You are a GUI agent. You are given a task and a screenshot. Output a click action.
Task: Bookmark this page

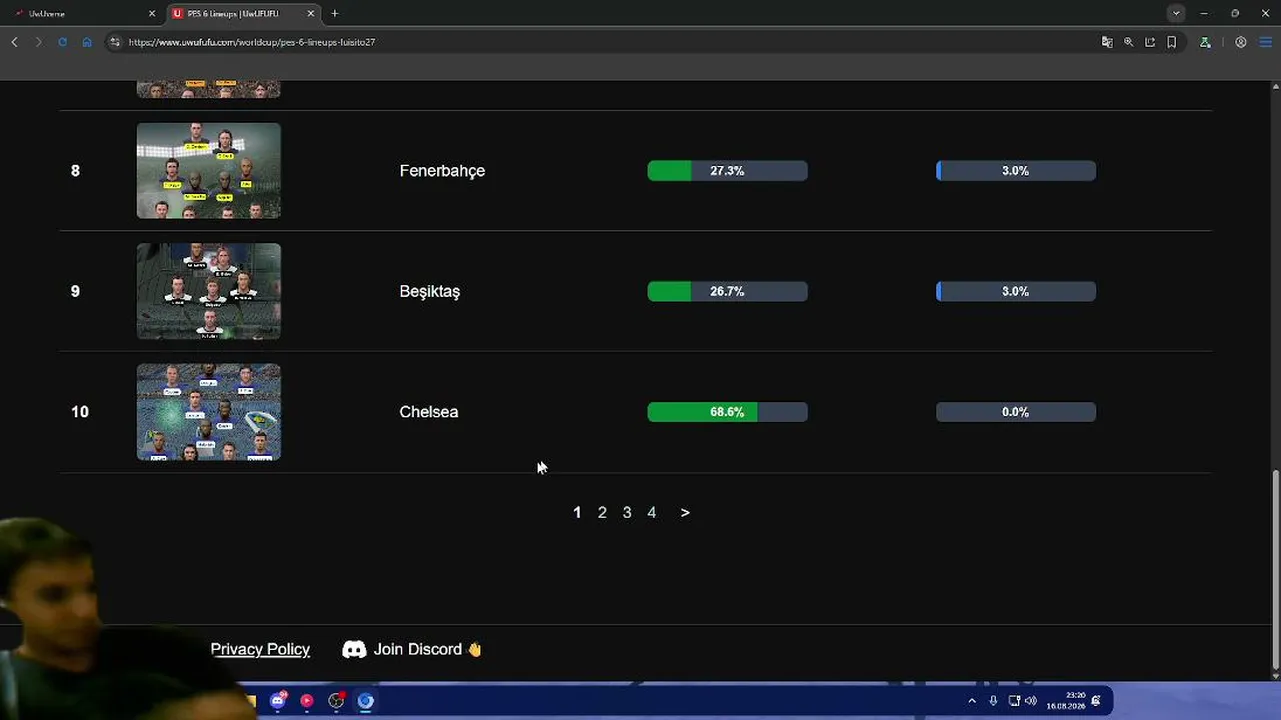click(1172, 42)
